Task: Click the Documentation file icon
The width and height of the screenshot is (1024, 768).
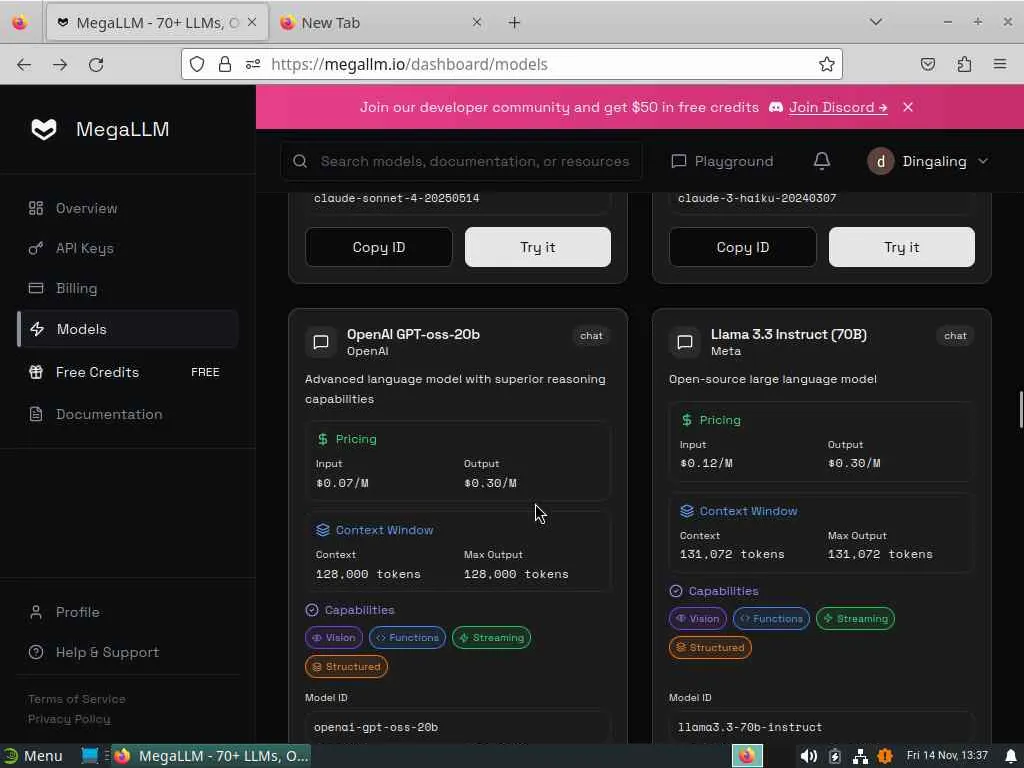Action: 36,414
